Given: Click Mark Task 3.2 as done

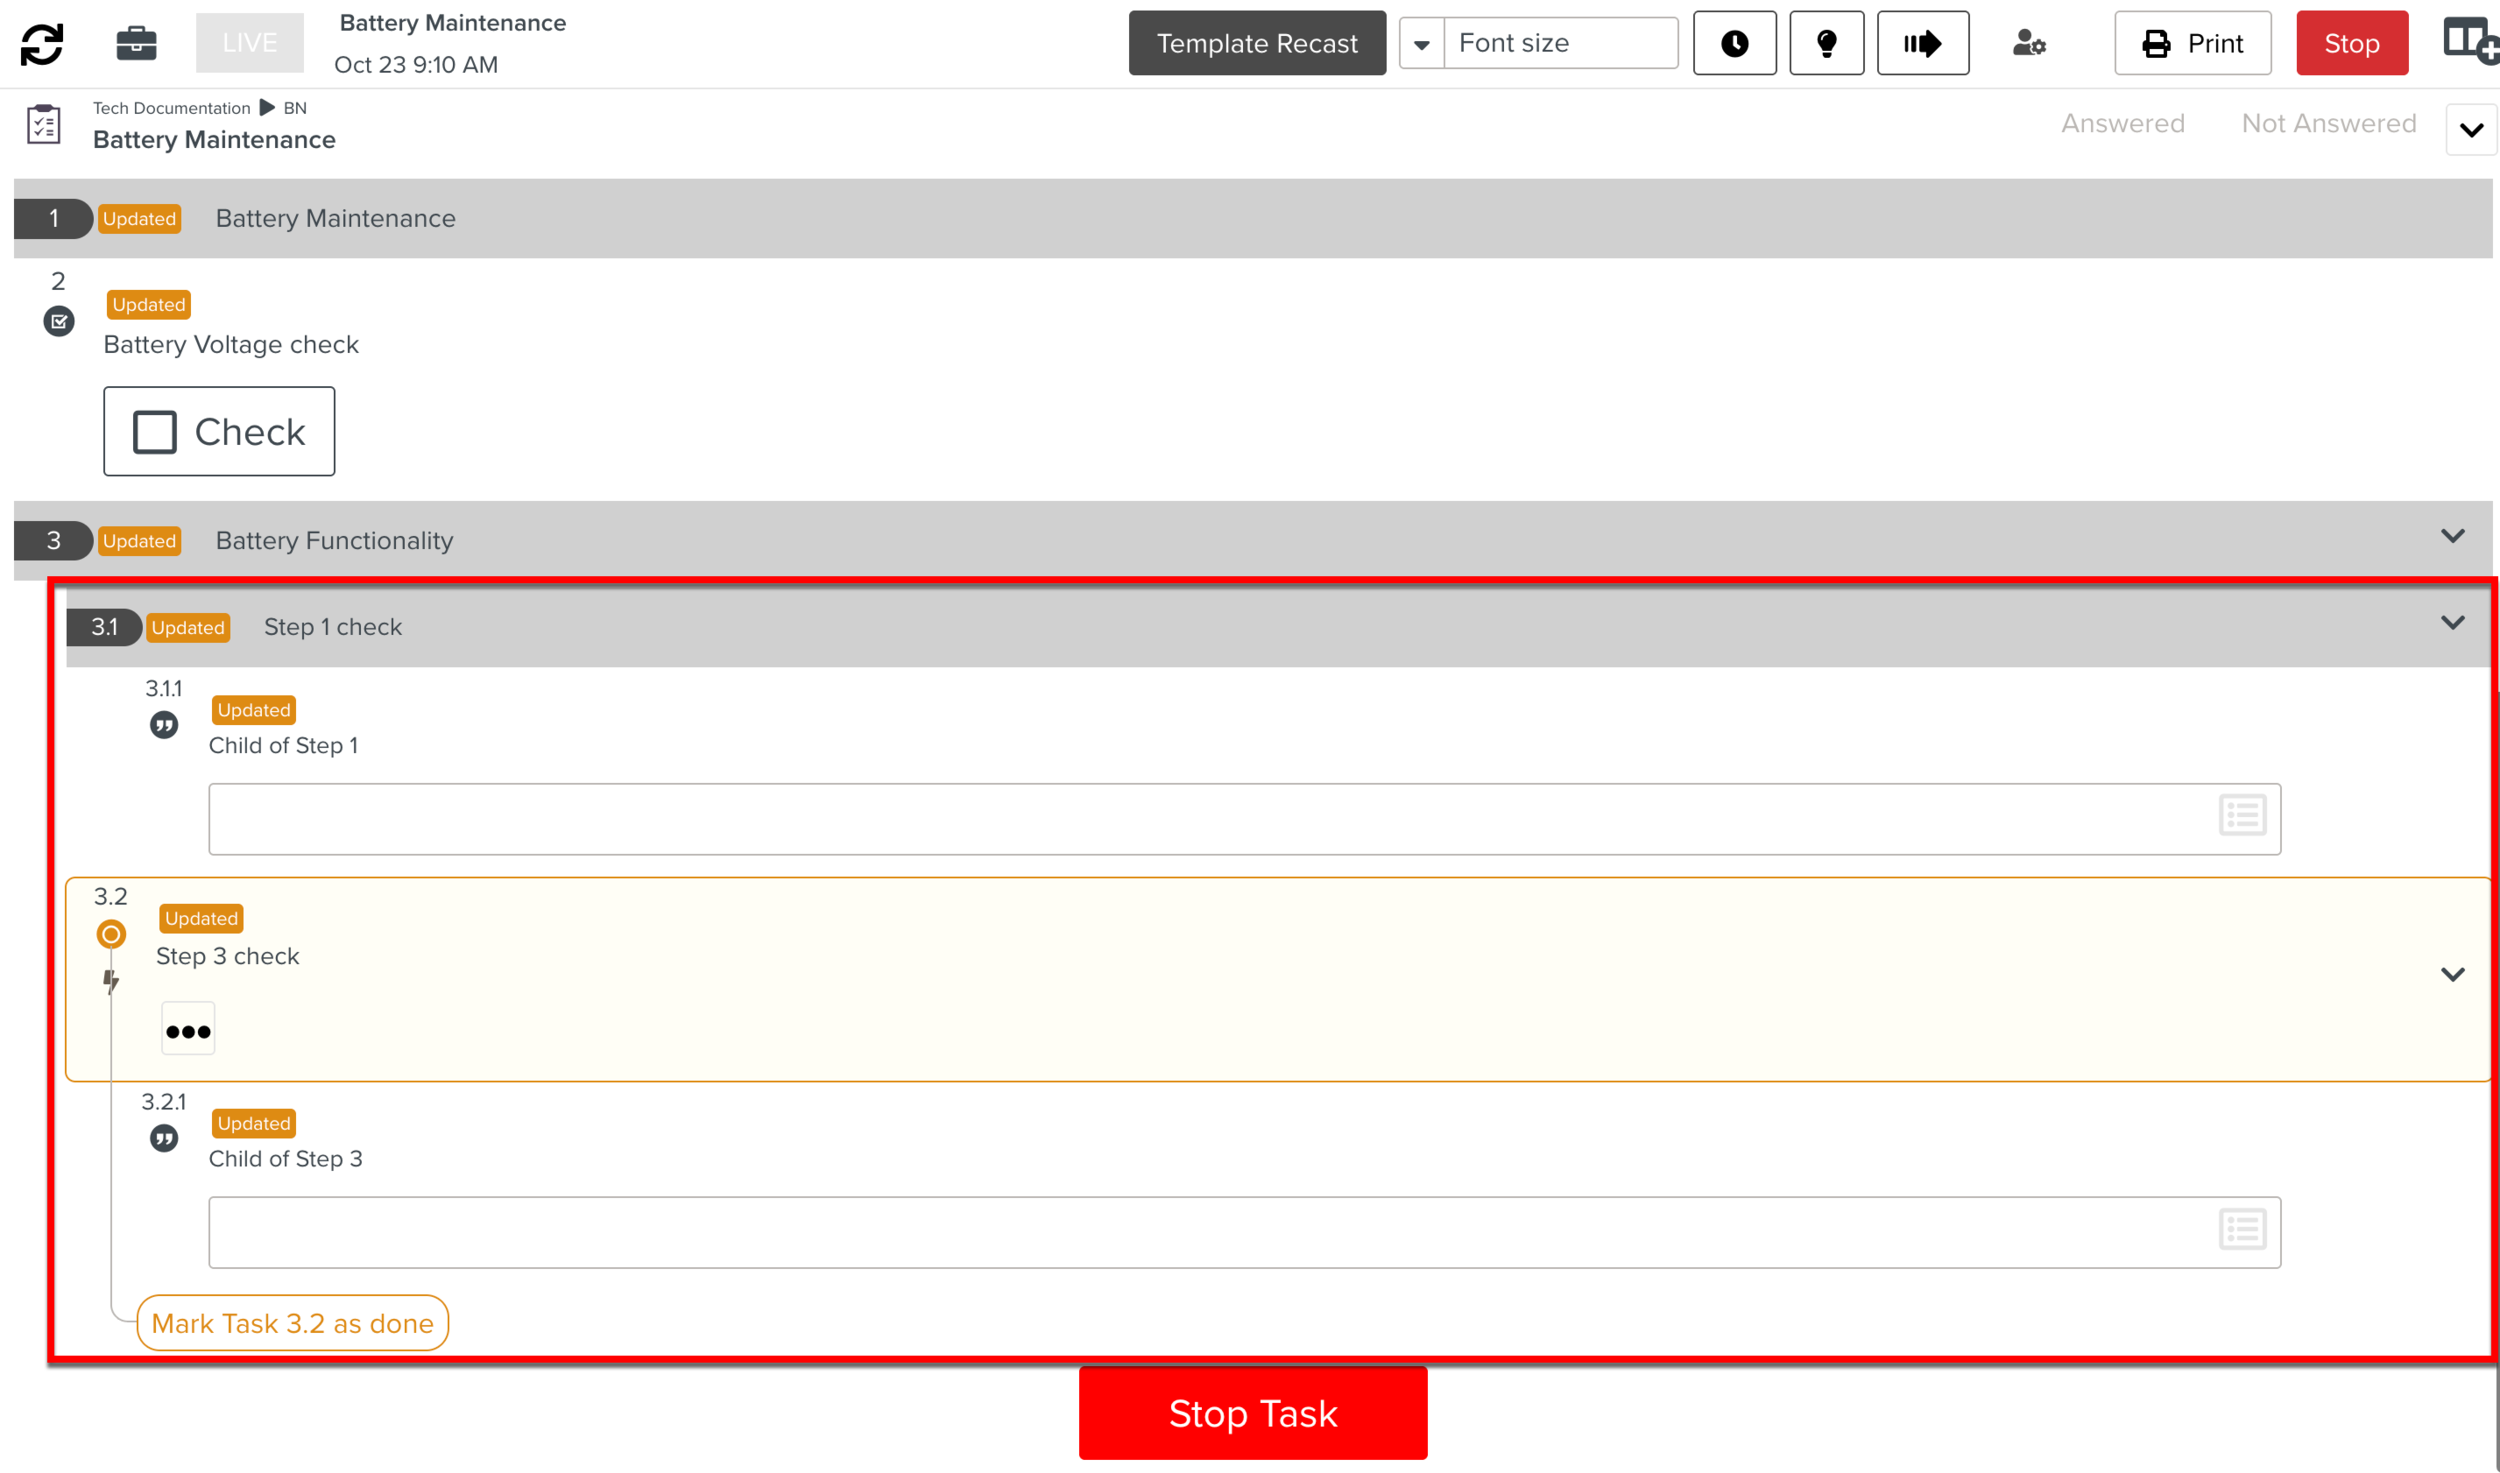Looking at the screenshot, I should pyautogui.click(x=292, y=1323).
